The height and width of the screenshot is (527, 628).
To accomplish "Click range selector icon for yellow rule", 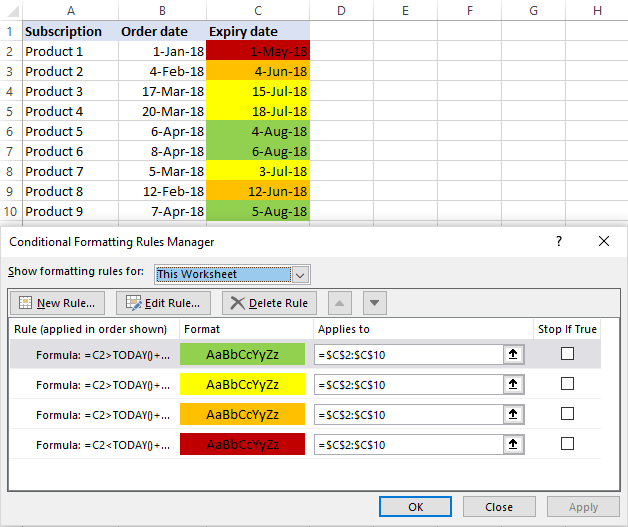I will click(x=515, y=384).
